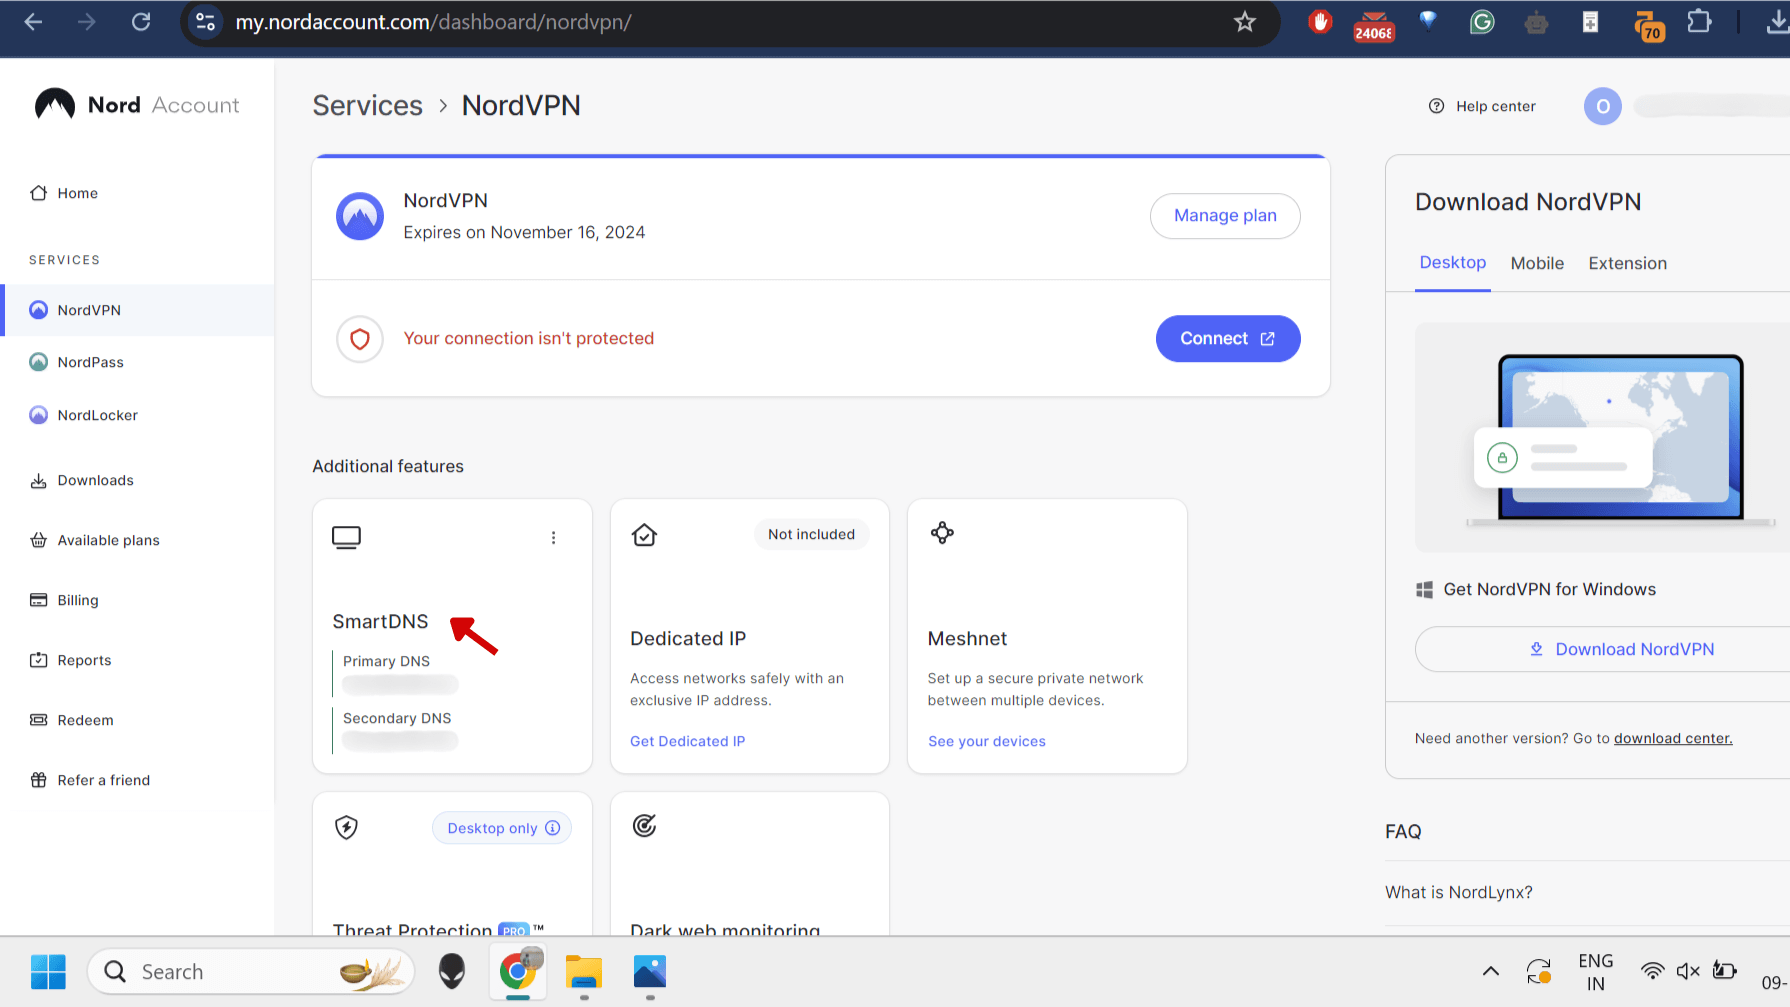Click See your devices link
This screenshot has width=1790, height=1007.
(986, 741)
